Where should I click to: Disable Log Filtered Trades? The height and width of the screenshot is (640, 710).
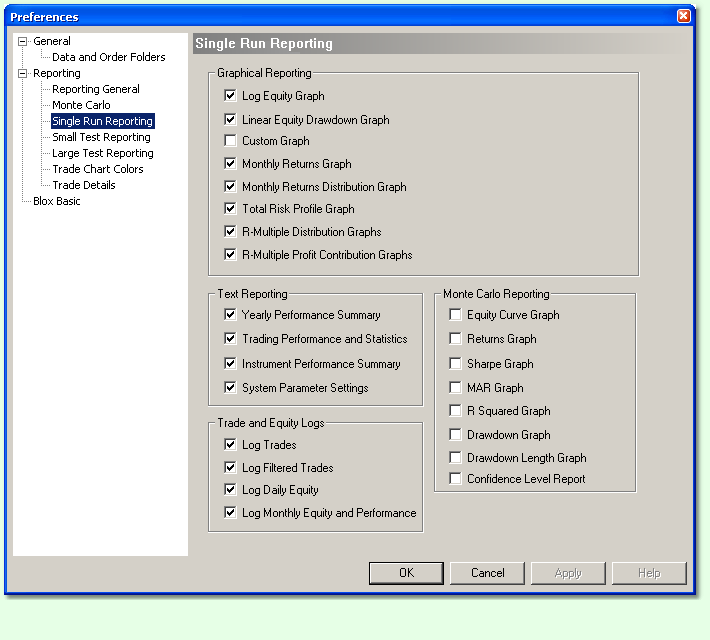230,467
